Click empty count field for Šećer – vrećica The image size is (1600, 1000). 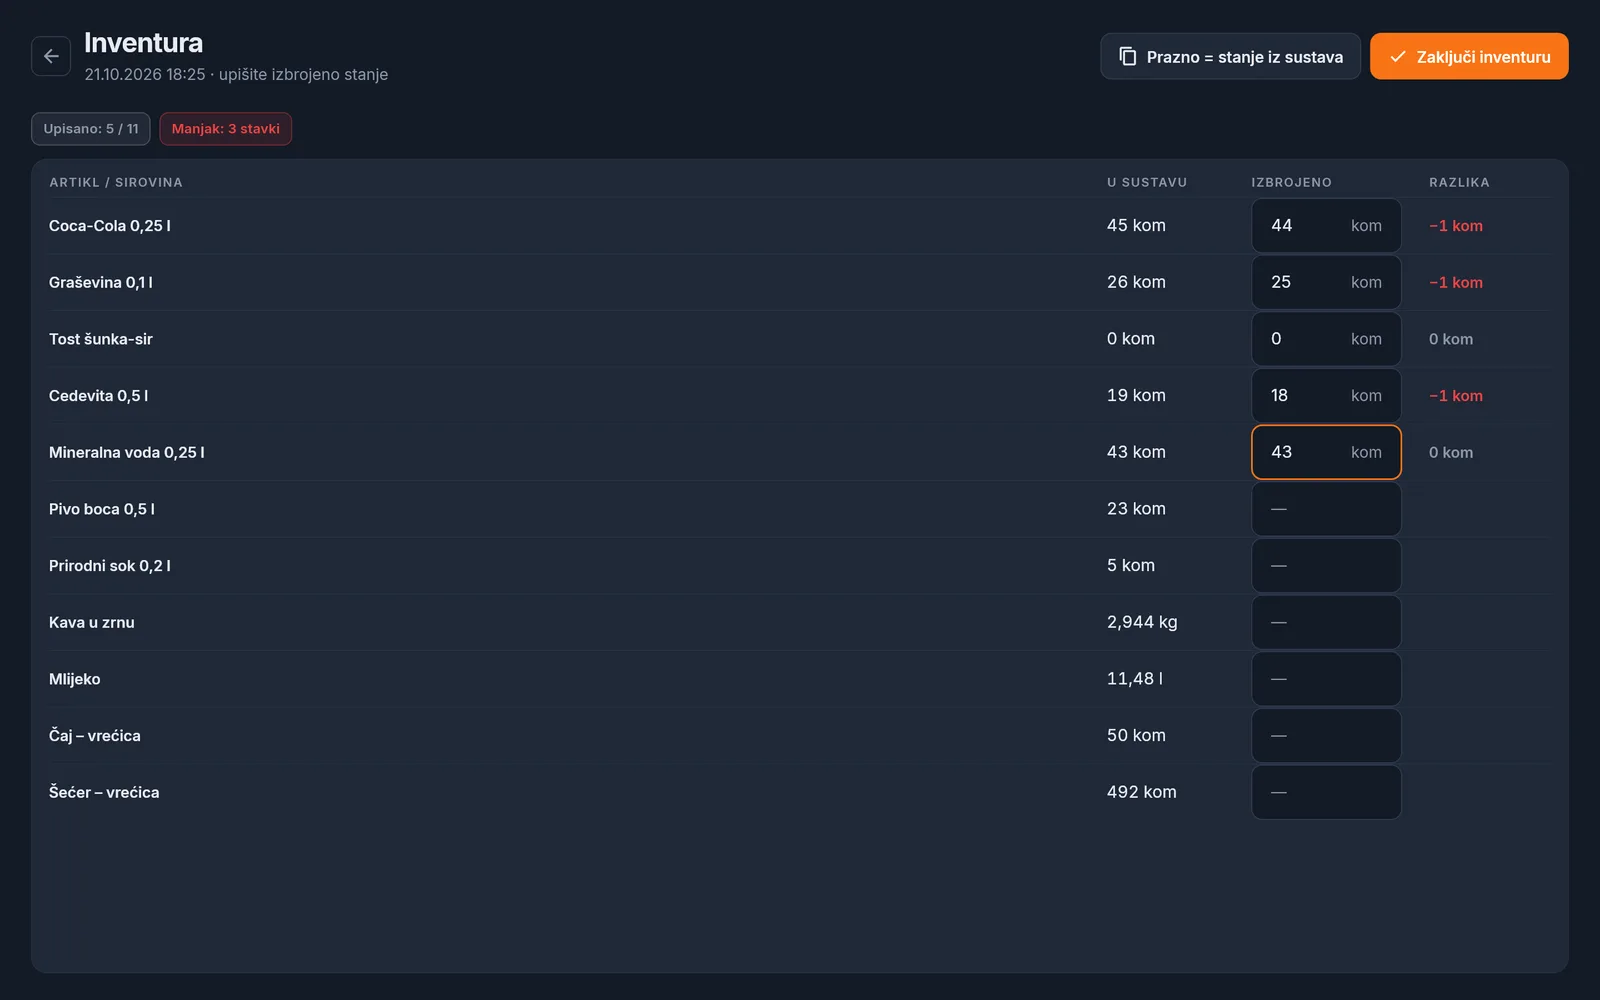point(1326,792)
